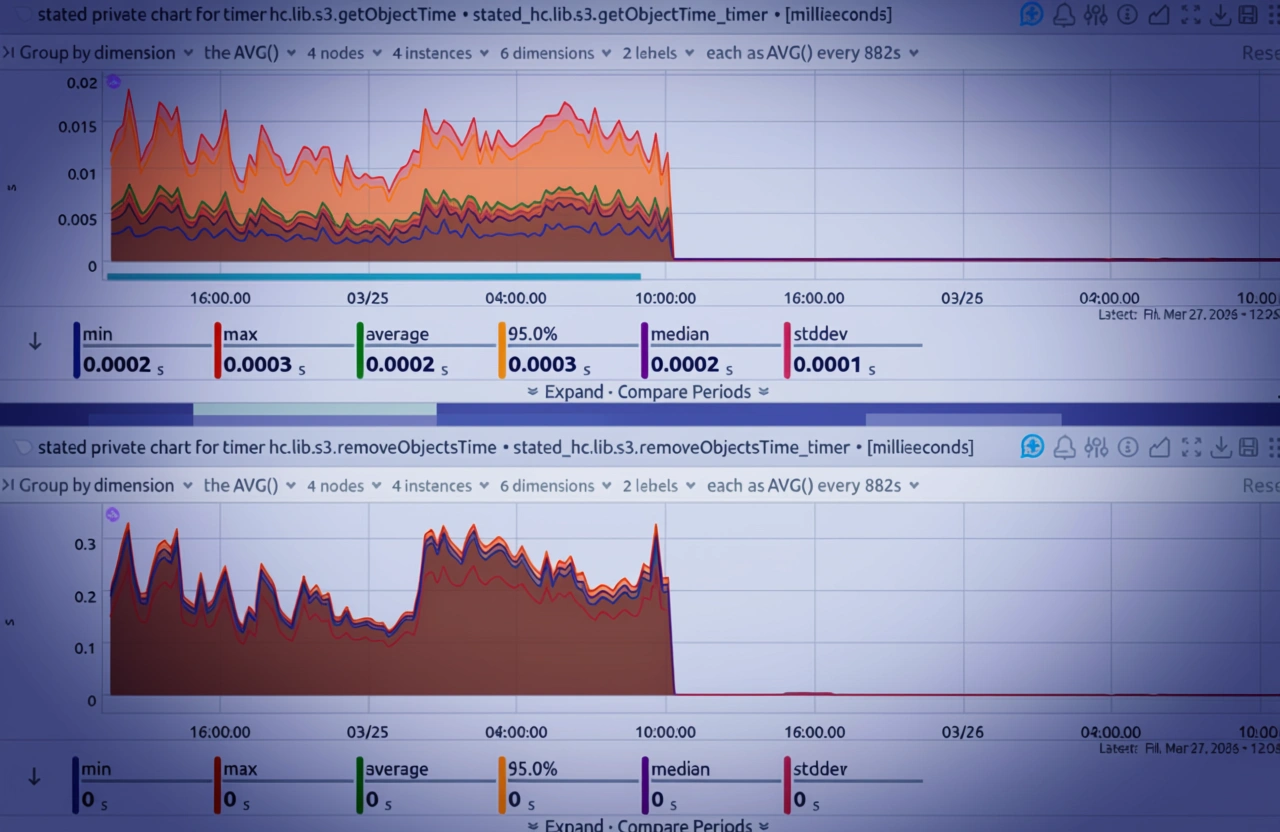
Task: Open the 4 nodes dropdown on top chart
Action: click(x=343, y=53)
